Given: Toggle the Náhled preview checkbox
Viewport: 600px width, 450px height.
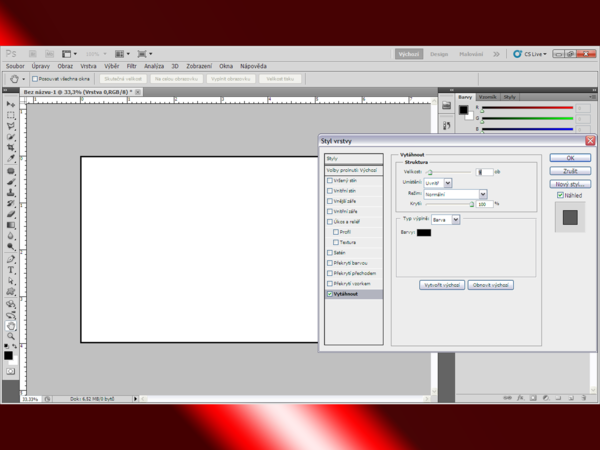Looking at the screenshot, I should point(560,196).
